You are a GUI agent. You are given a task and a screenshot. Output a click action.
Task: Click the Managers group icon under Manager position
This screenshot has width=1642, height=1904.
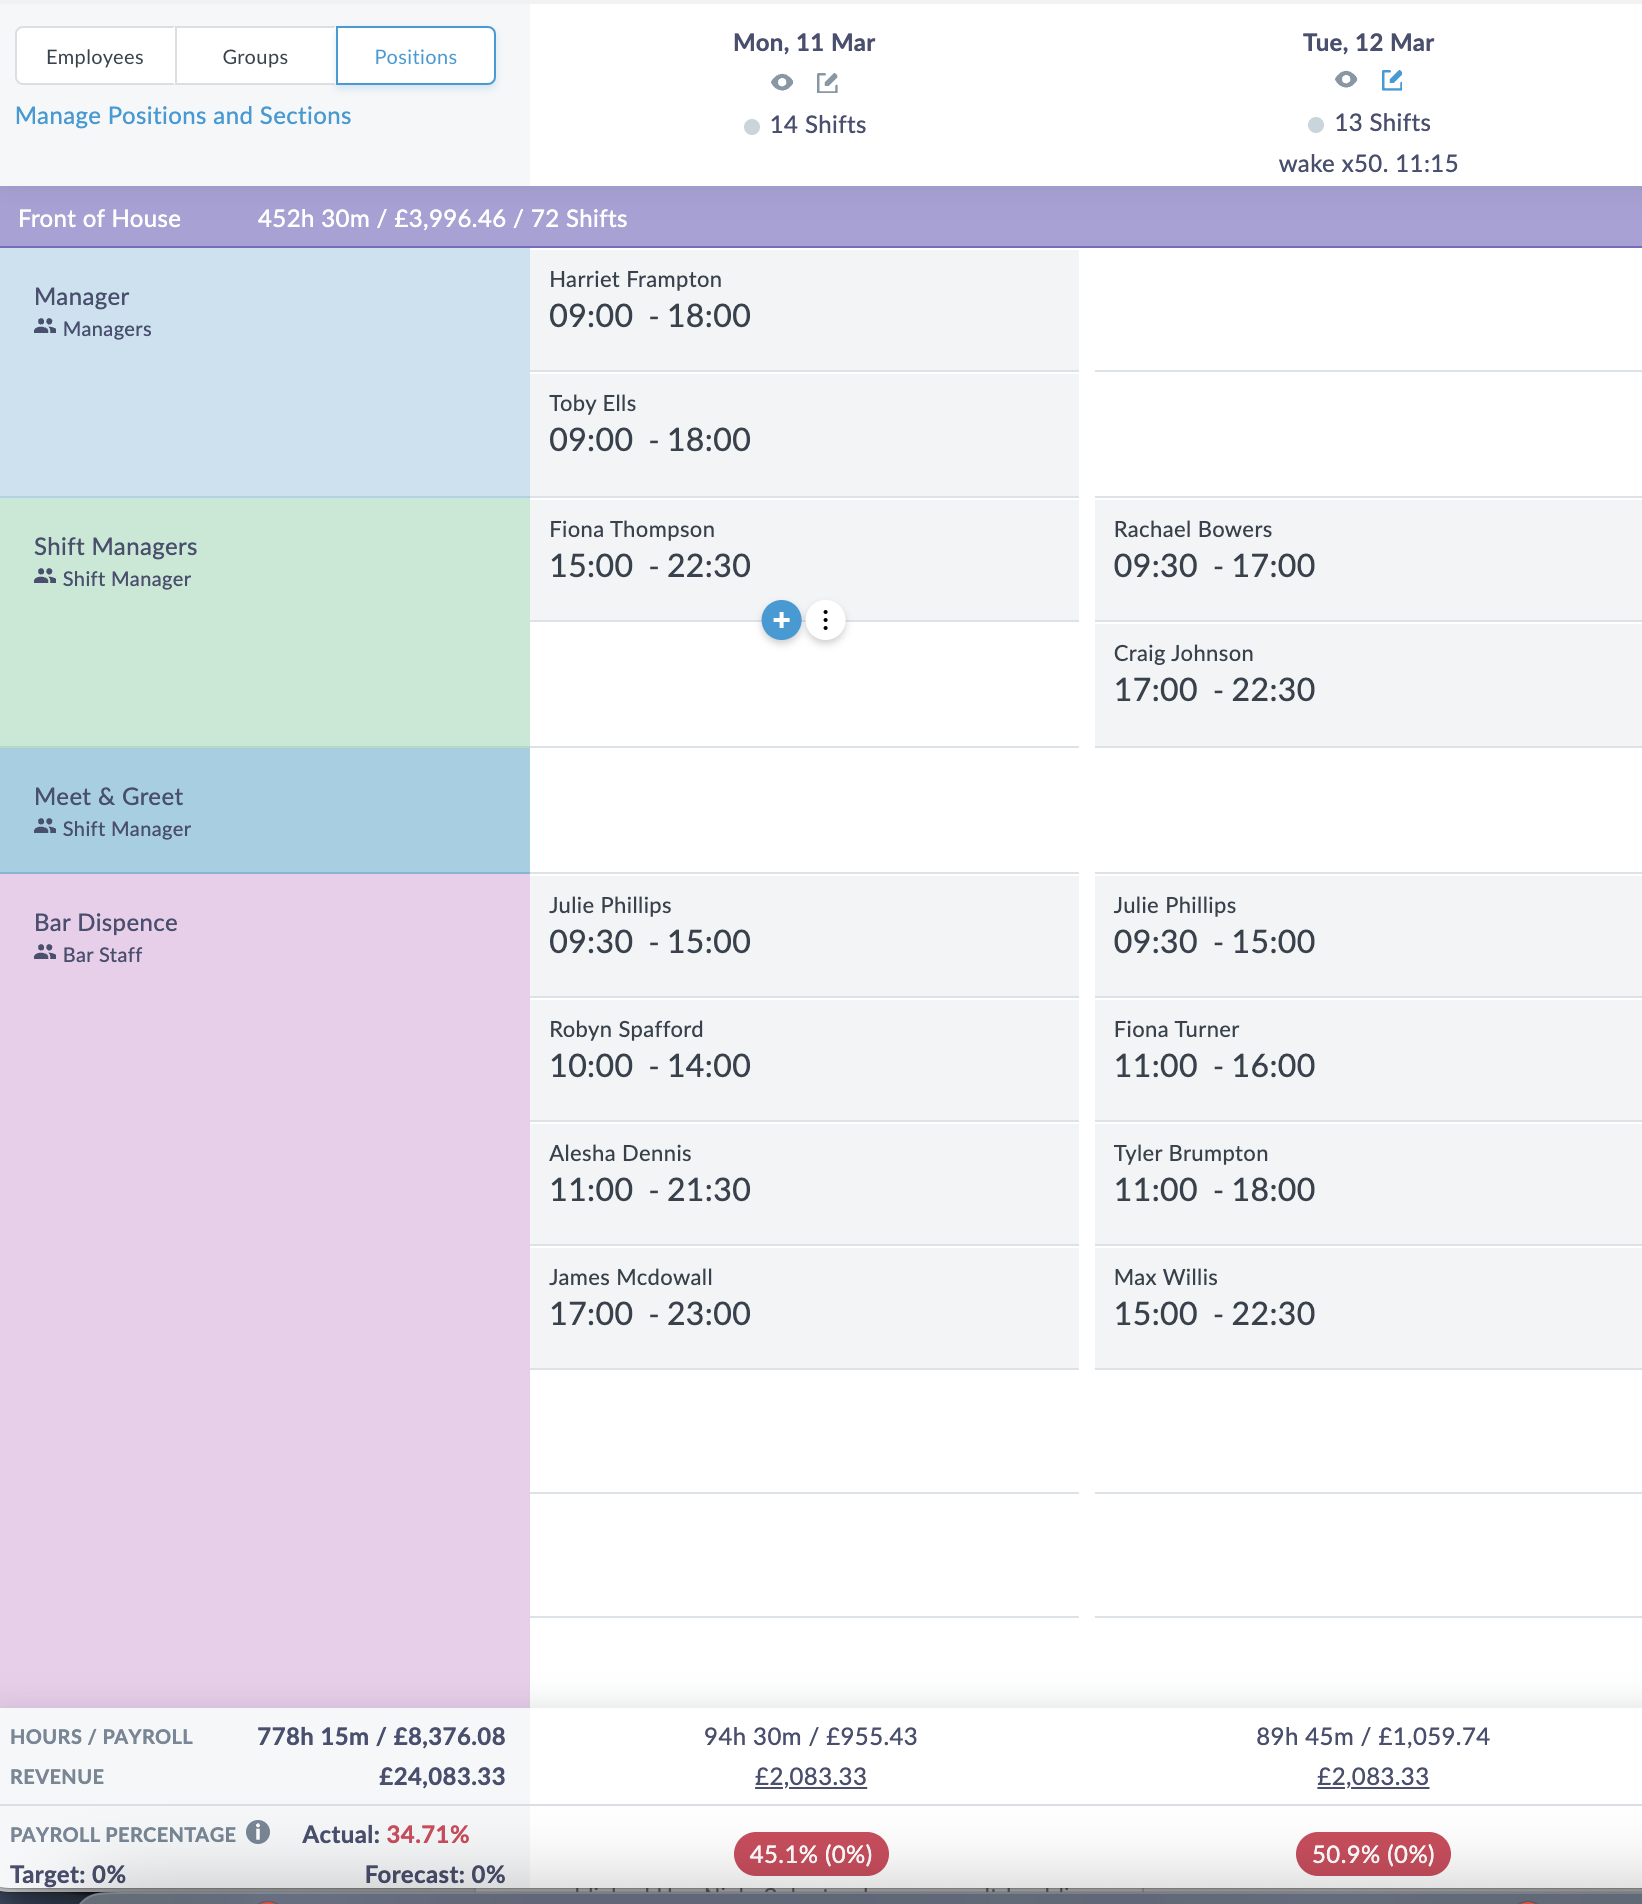coord(44,326)
